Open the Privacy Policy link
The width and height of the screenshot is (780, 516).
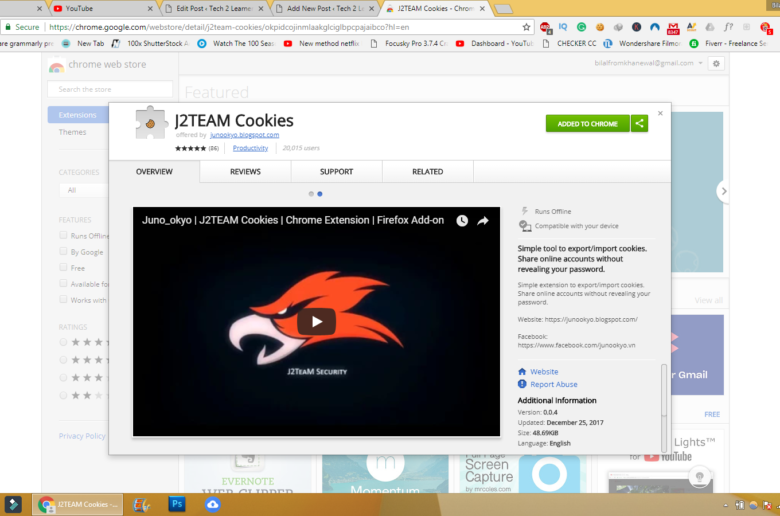tap(82, 436)
